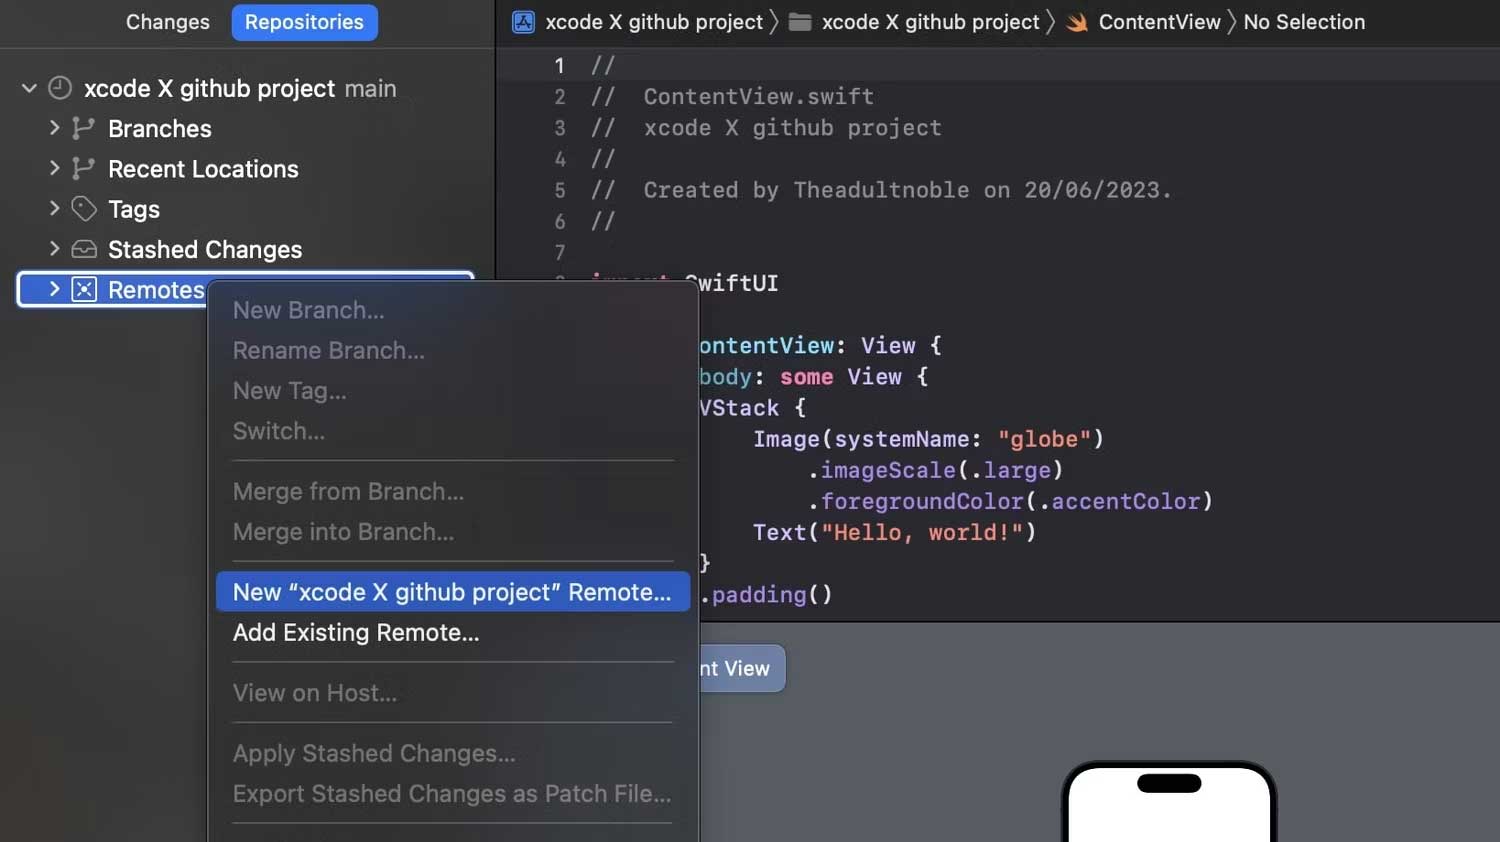
Task: Click the Xcode project icon in breadcrumb
Action: coord(523,22)
